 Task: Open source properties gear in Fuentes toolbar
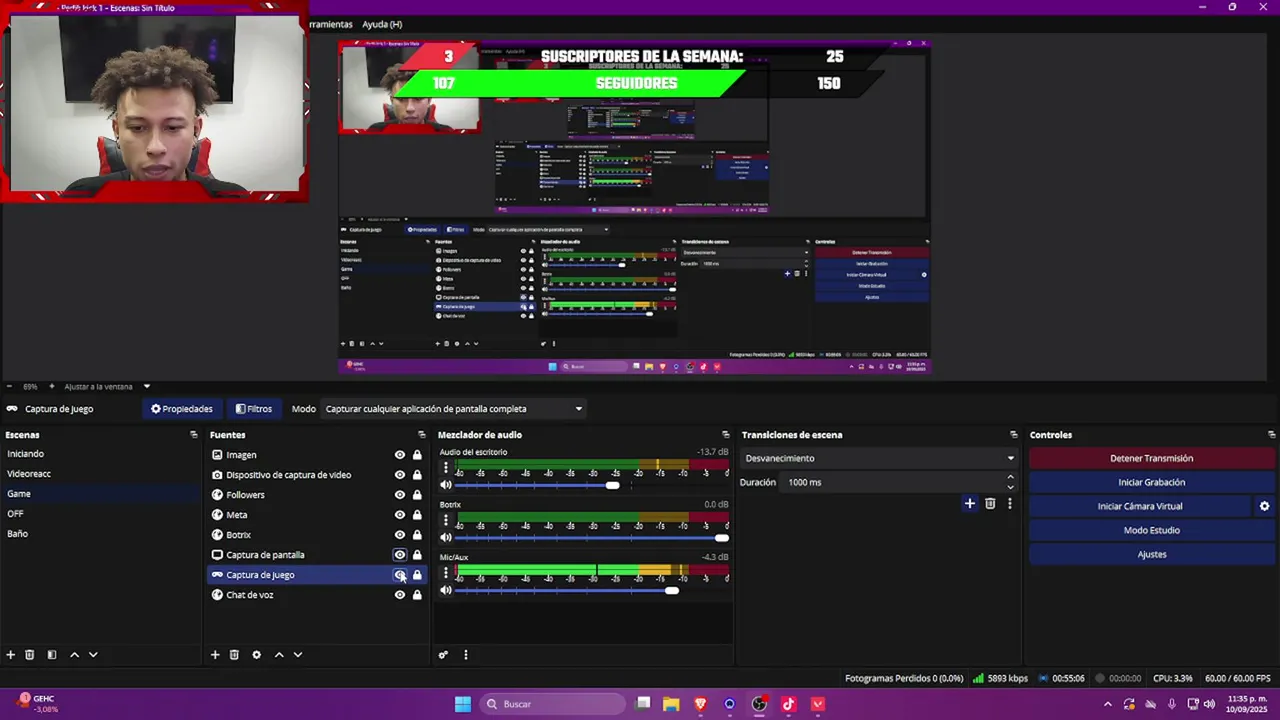click(x=256, y=655)
